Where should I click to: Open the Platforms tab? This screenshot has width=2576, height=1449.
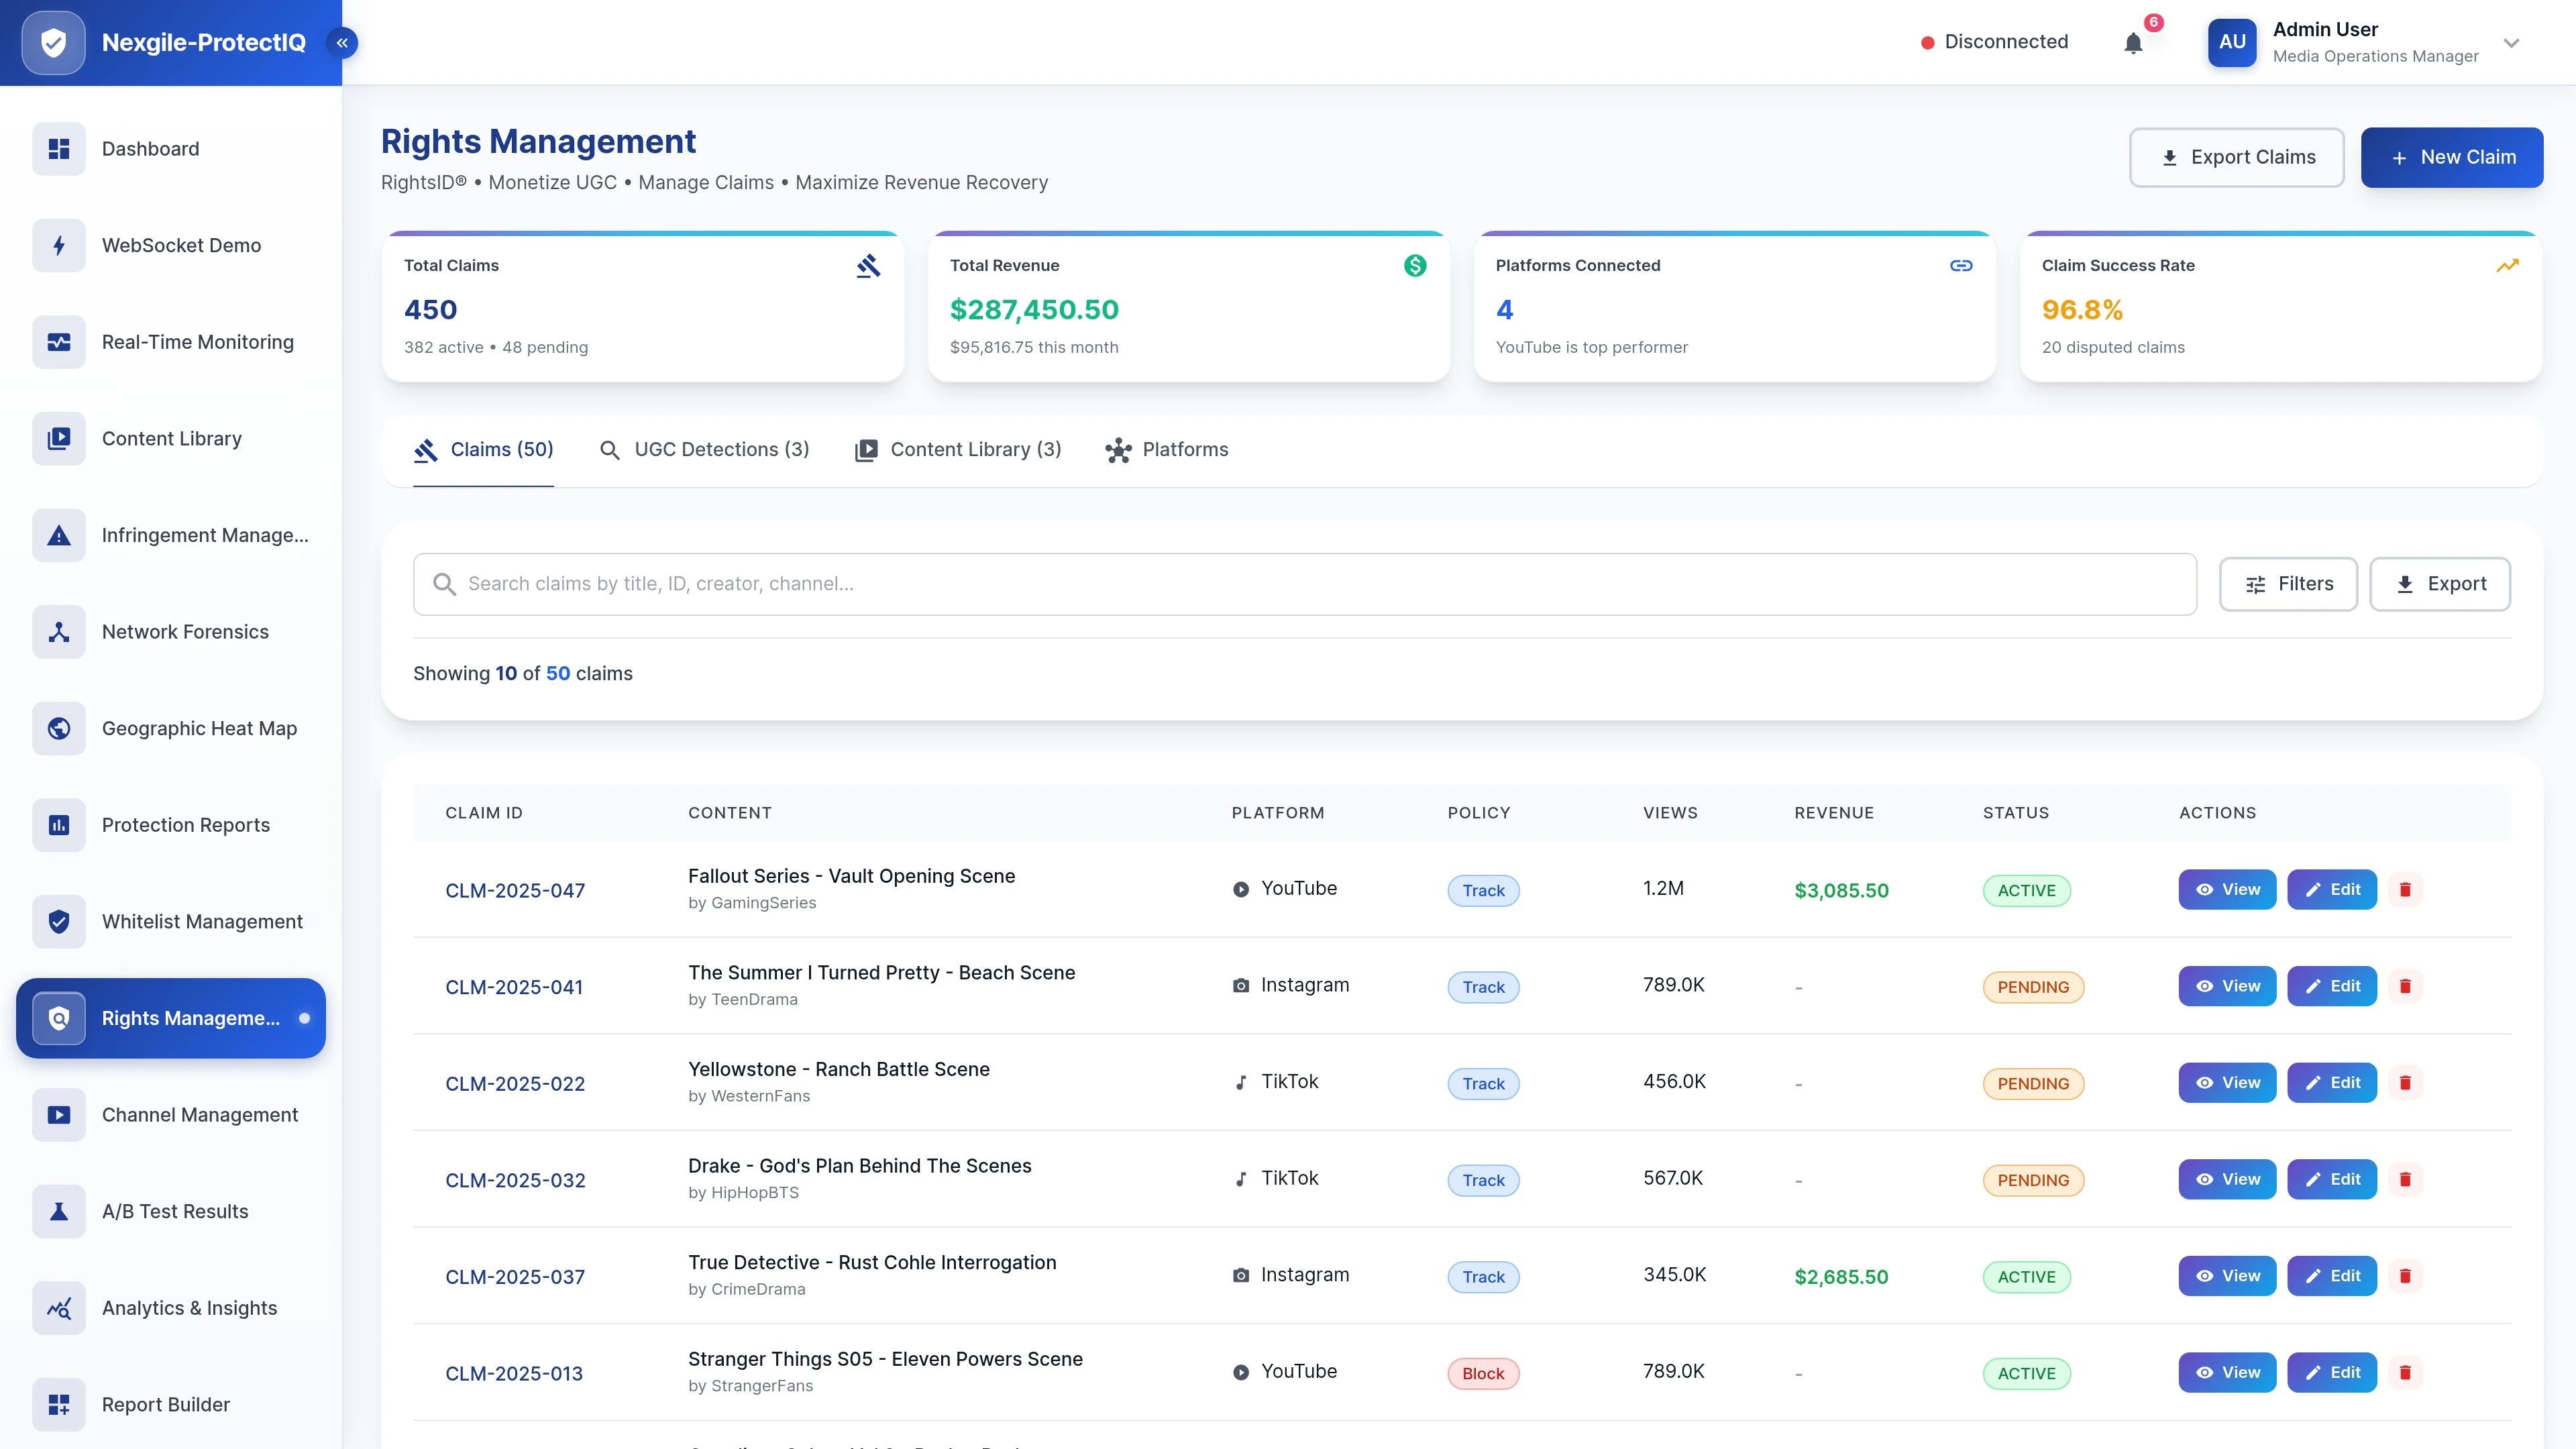point(1166,449)
